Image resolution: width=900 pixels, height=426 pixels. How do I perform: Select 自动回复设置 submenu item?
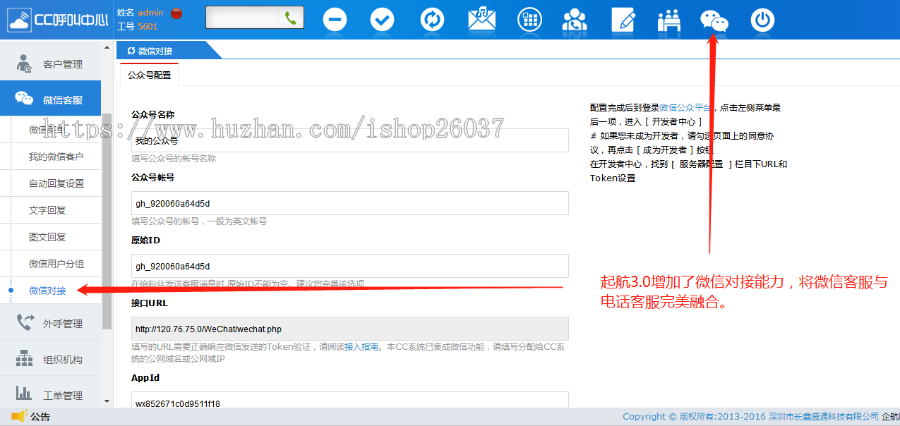(56, 184)
